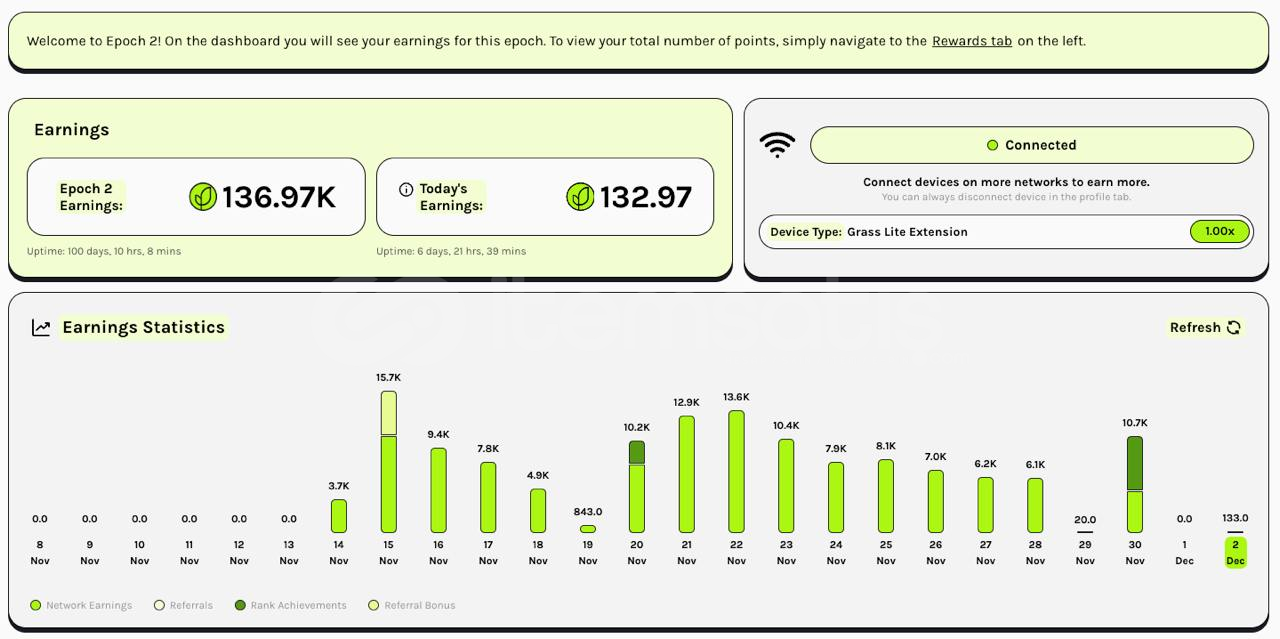The image size is (1280, 639).
Task: Toggle the Referrals legend item
Action: [183, 605]
